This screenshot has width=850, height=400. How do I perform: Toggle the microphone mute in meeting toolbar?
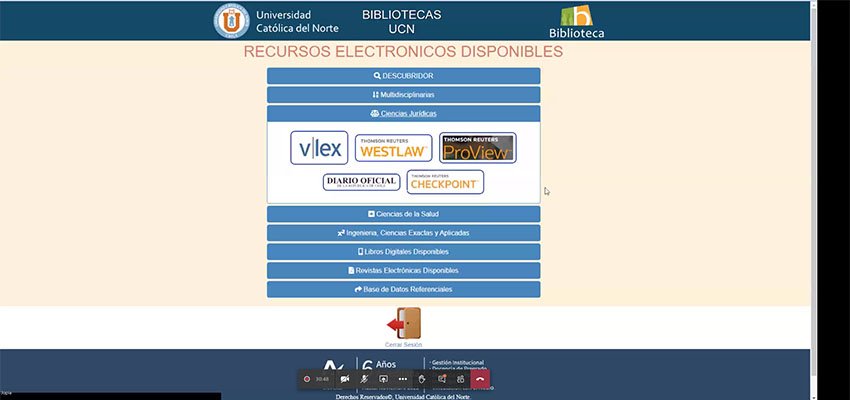tap(364, 379)
